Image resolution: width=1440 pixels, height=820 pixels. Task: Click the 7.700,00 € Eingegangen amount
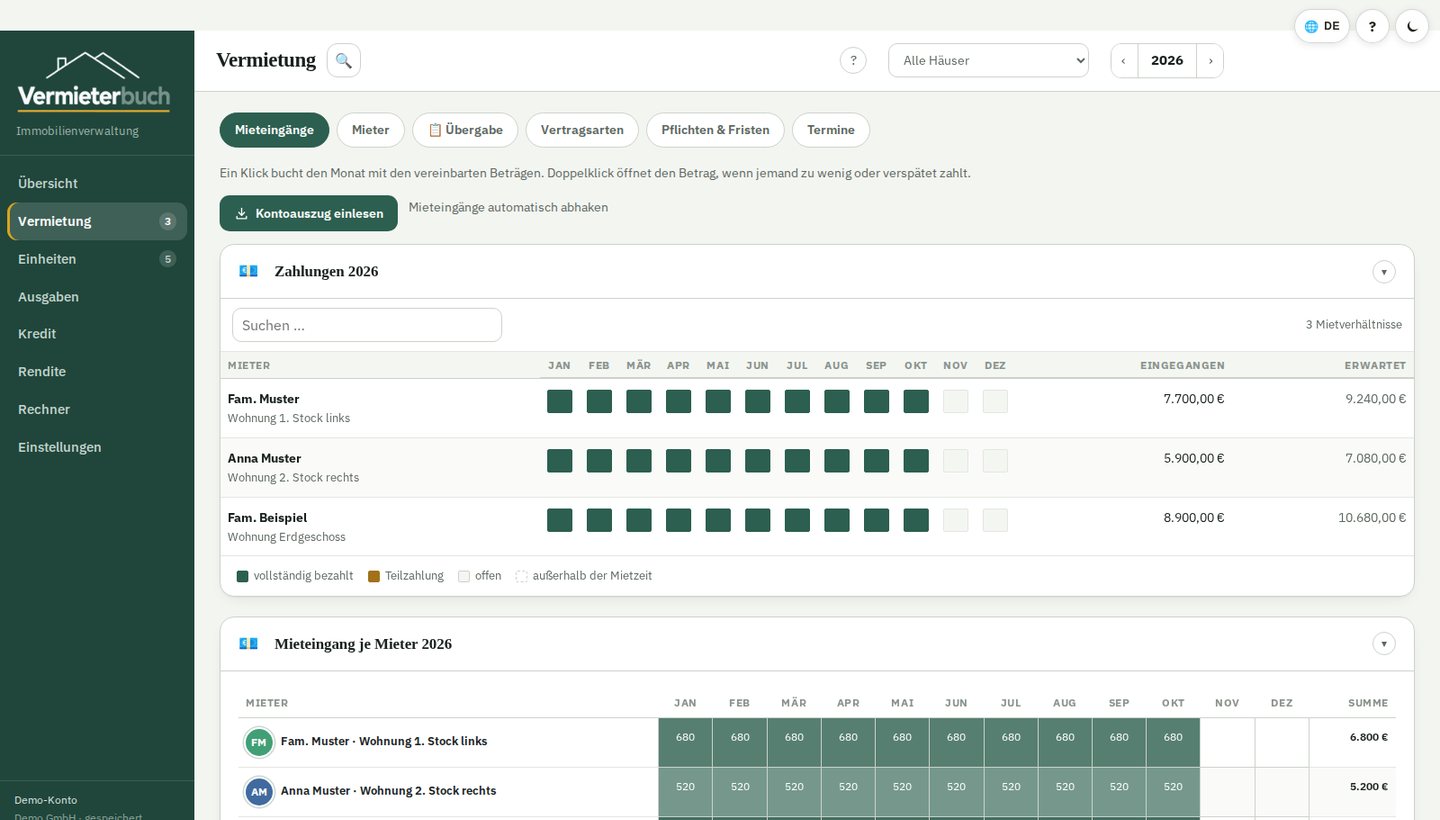point(1194,399)
